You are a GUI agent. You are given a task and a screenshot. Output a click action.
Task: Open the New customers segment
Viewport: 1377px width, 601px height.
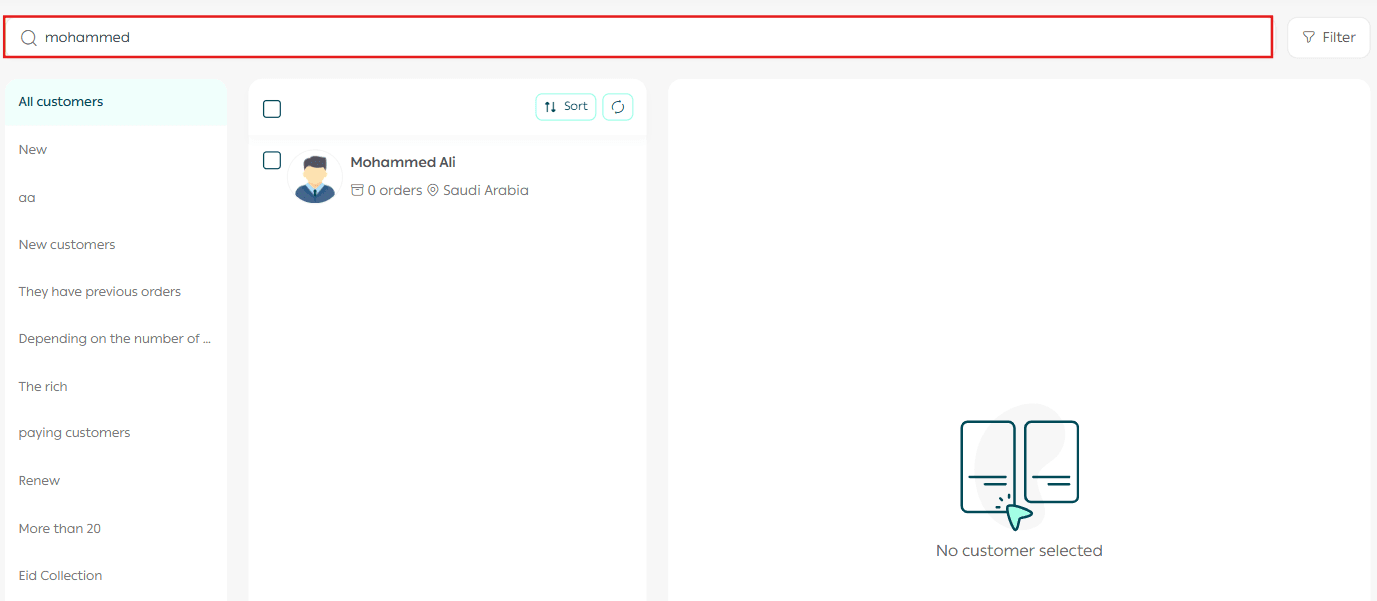tap(67, 245)
